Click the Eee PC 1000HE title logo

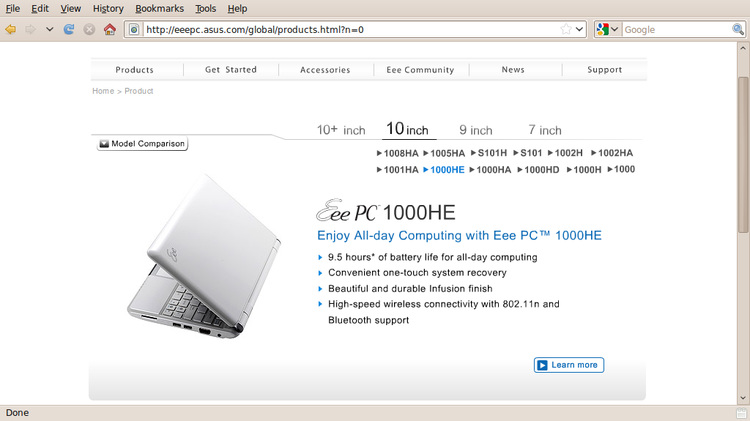click(386, 211)
